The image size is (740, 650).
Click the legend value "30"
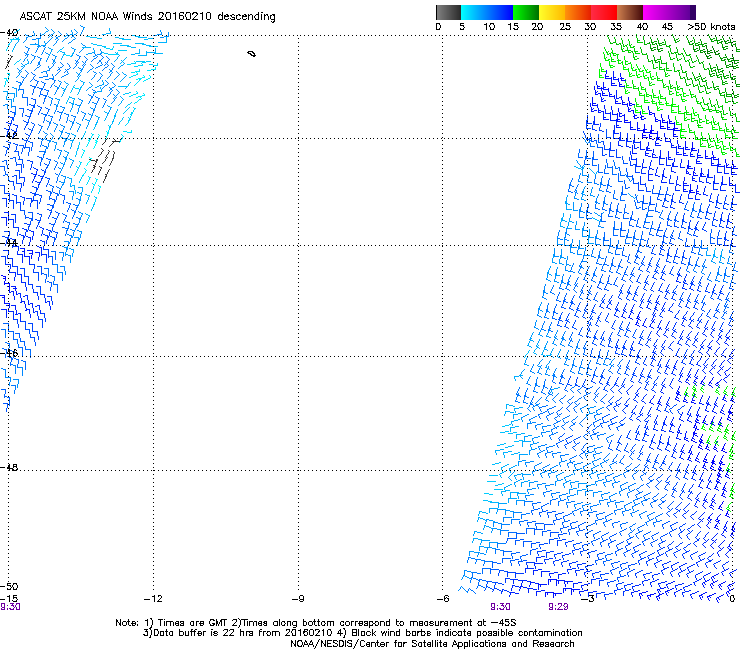(x=590, y=27)
